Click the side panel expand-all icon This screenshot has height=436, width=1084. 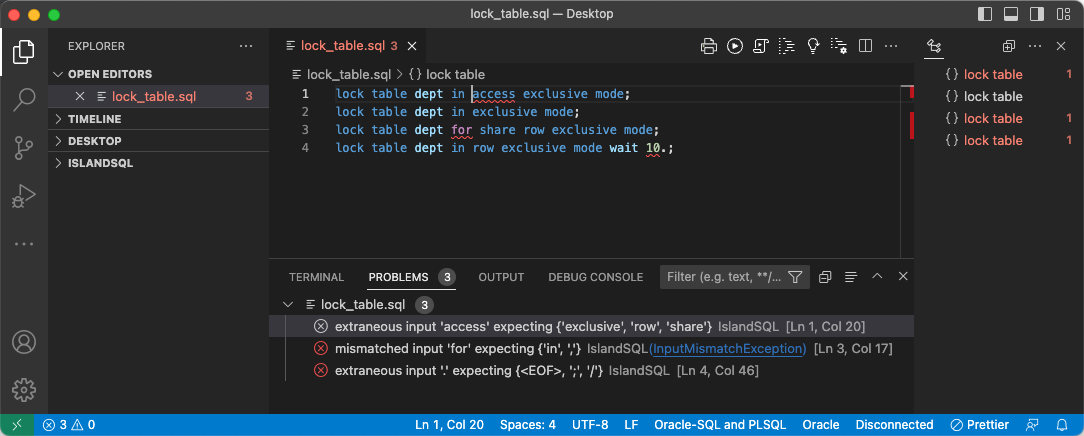(1009, 46)
